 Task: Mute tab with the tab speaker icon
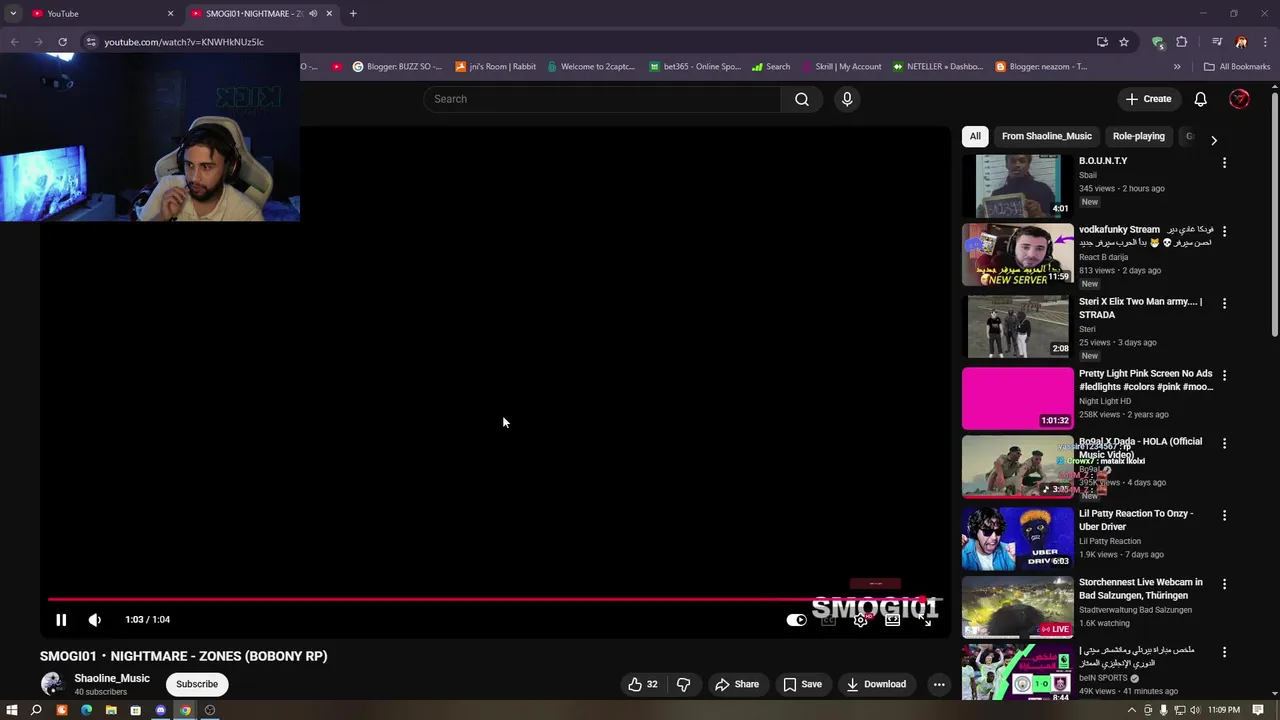point(313,13)
